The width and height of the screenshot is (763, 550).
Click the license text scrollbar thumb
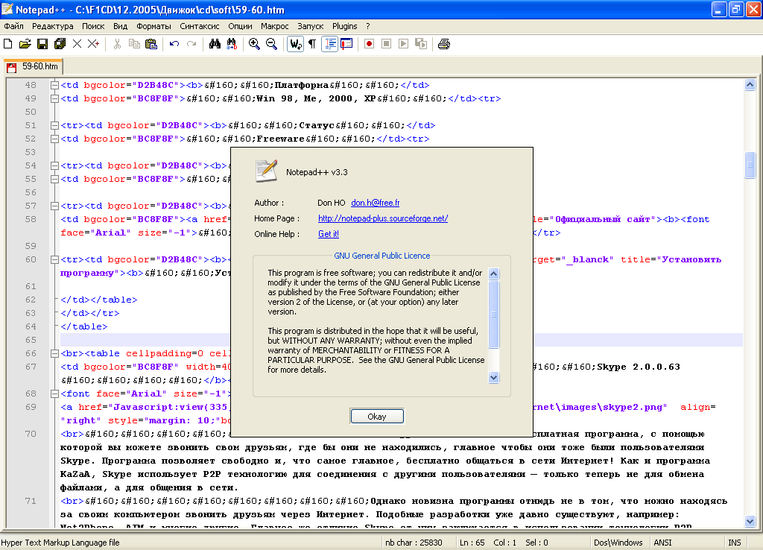493,314
